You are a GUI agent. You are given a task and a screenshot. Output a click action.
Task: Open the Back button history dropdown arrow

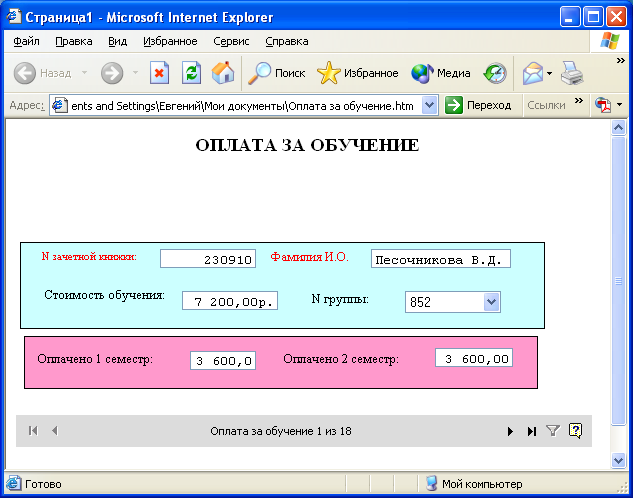pos(84,73)
